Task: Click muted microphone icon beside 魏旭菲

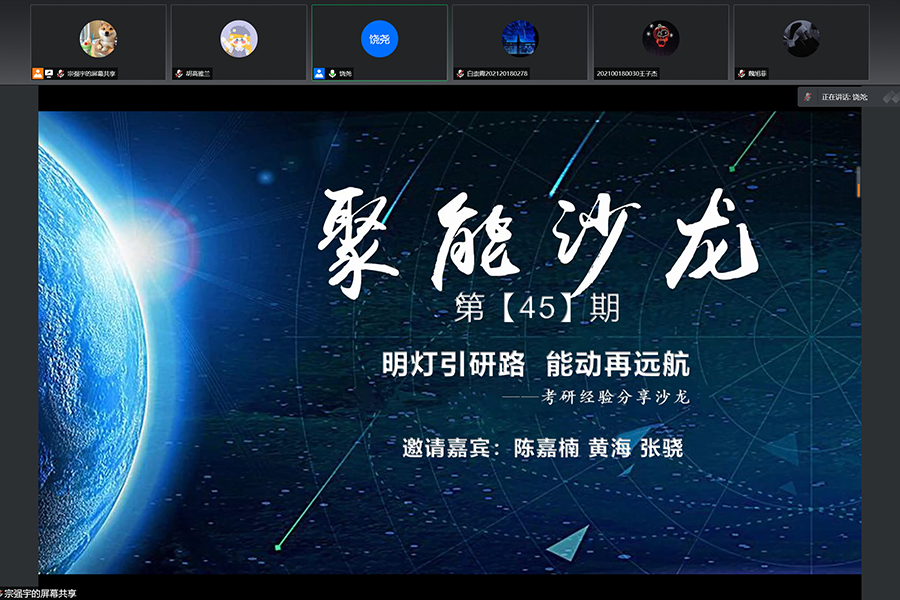Action: 741,73
